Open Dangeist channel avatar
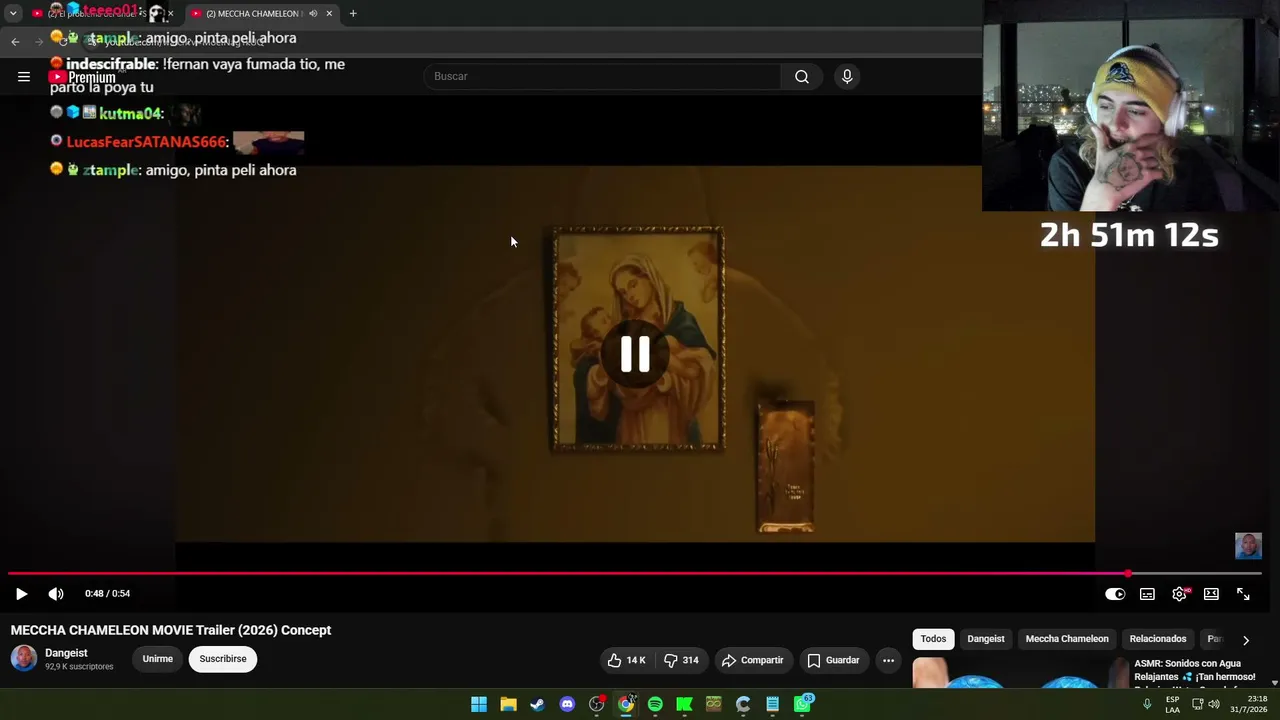The height and width of the screenshot is (720, 1280). [24, 658]
